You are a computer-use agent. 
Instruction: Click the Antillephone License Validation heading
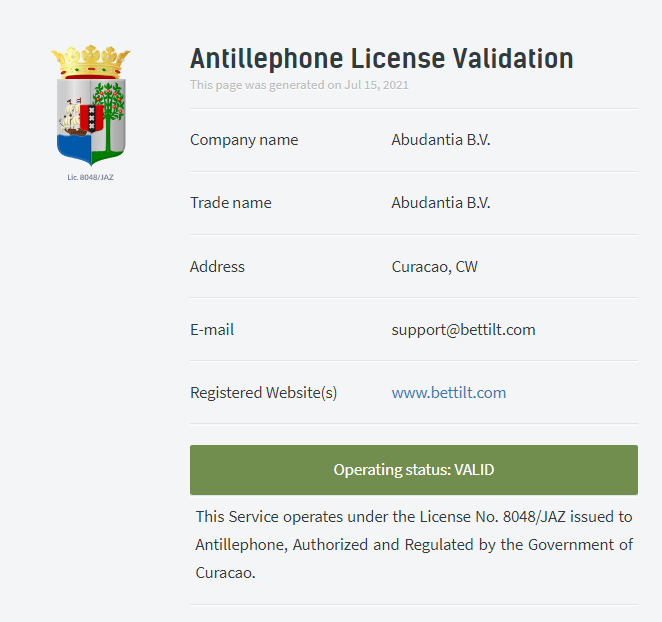click(382, 58)
